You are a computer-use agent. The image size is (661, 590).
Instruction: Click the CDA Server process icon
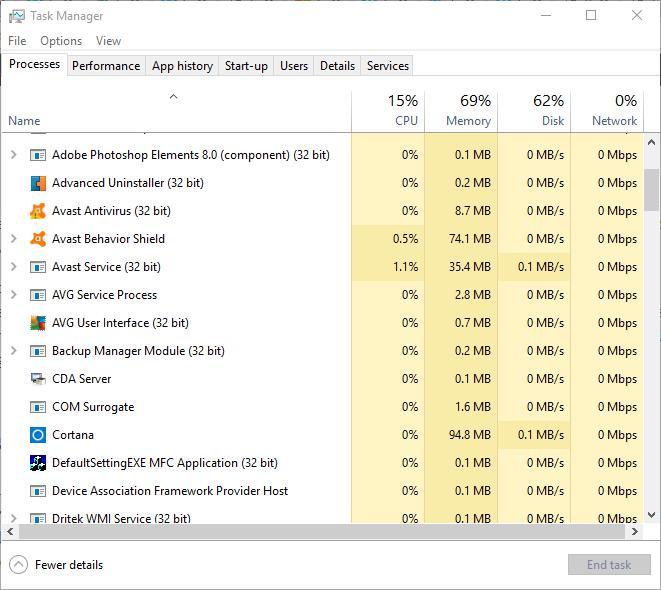click(38, 379)
